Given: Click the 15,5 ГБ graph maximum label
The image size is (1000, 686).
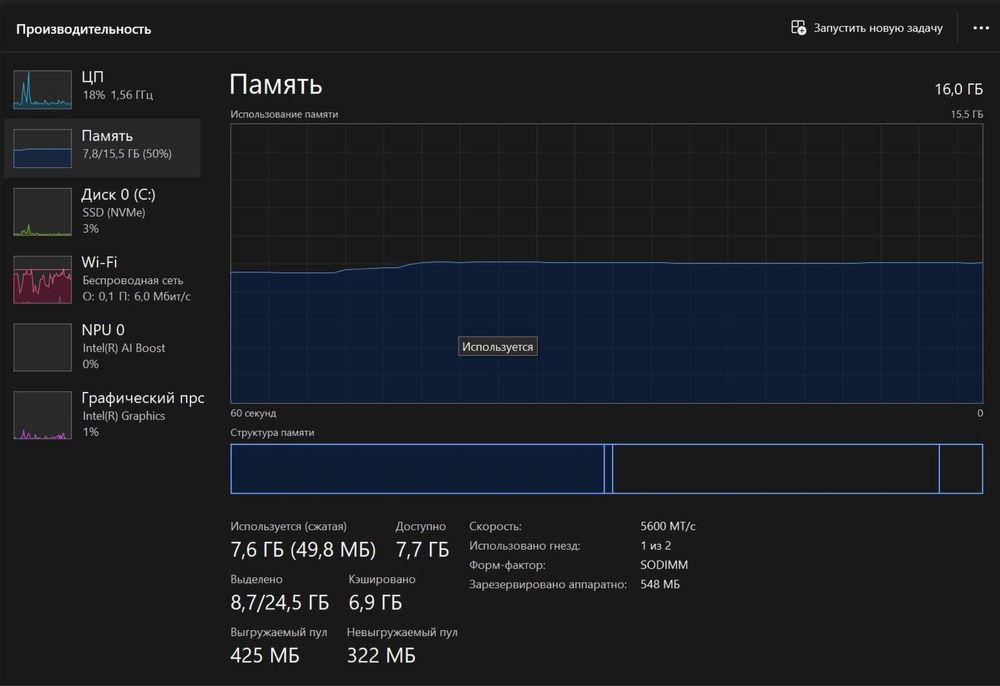Looking at the screenshot, I should tap(967, 114).
